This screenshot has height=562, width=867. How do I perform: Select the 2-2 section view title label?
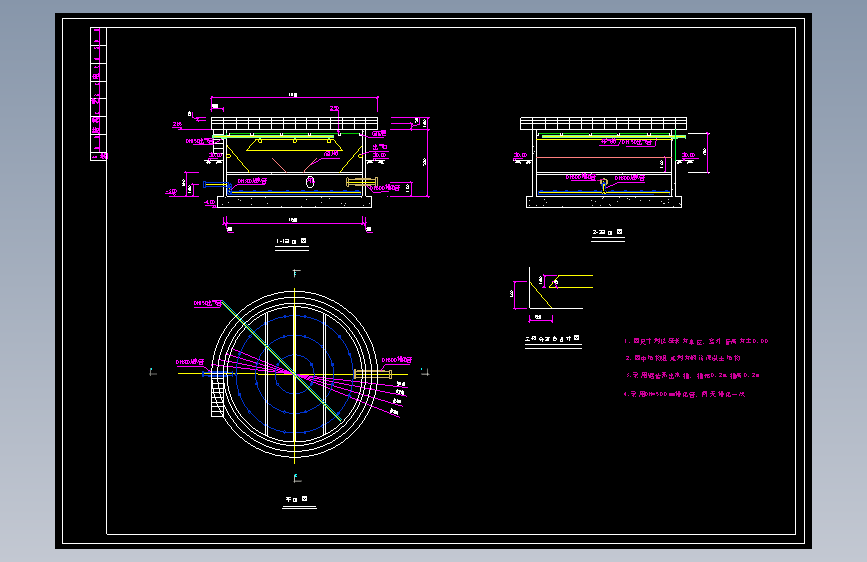[x=607, y=232]
